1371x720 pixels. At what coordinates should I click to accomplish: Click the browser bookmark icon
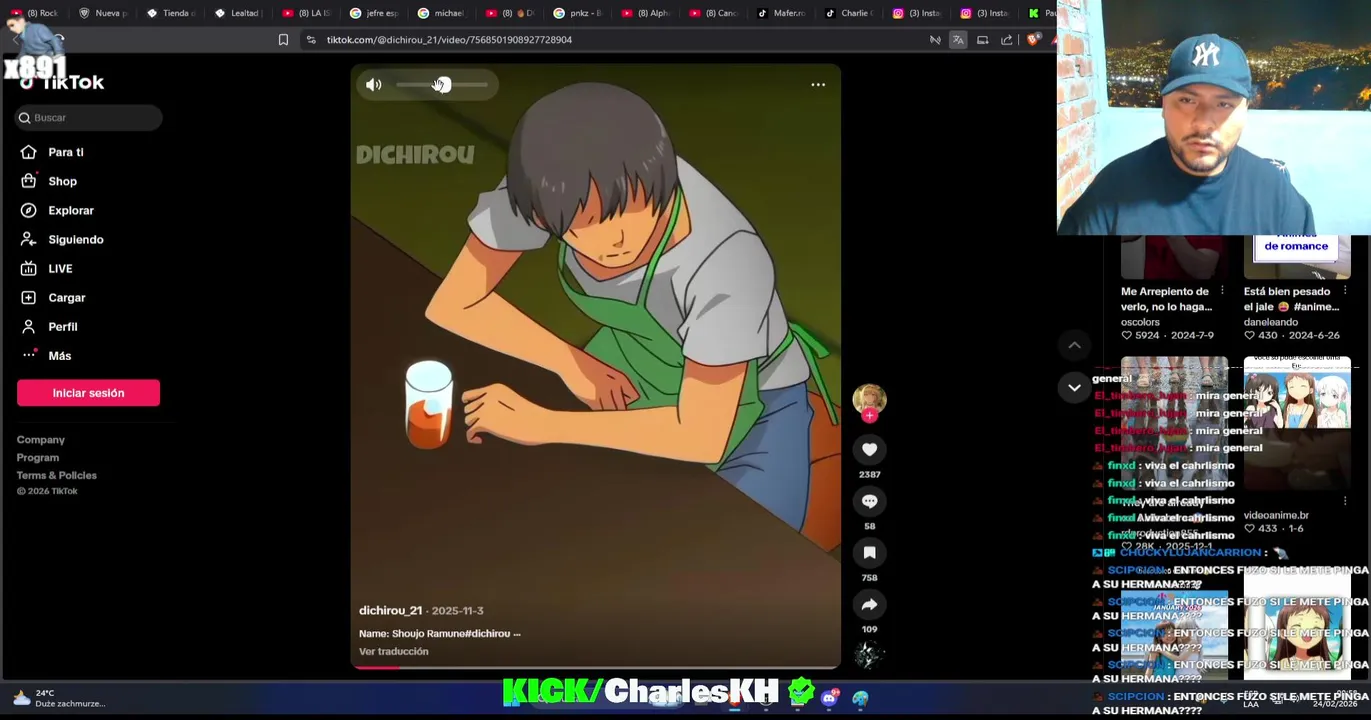(x=283, y=40)
